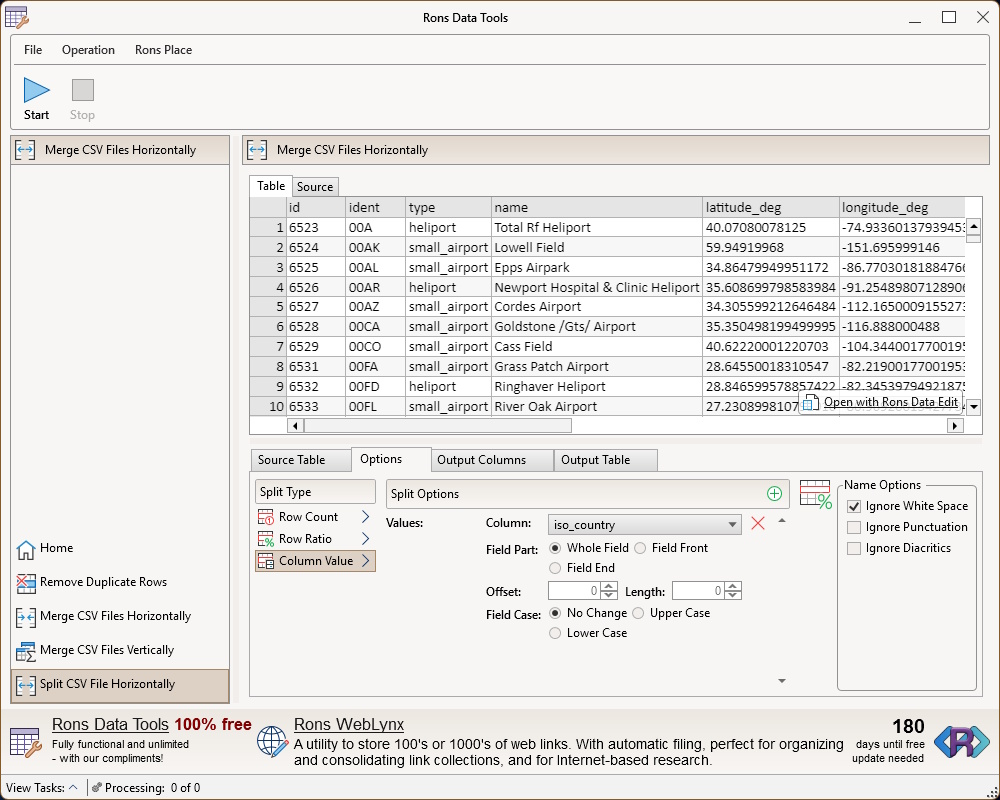
Task: Click the Home house icon in sidebar
Action: click(x=26, y=549)
